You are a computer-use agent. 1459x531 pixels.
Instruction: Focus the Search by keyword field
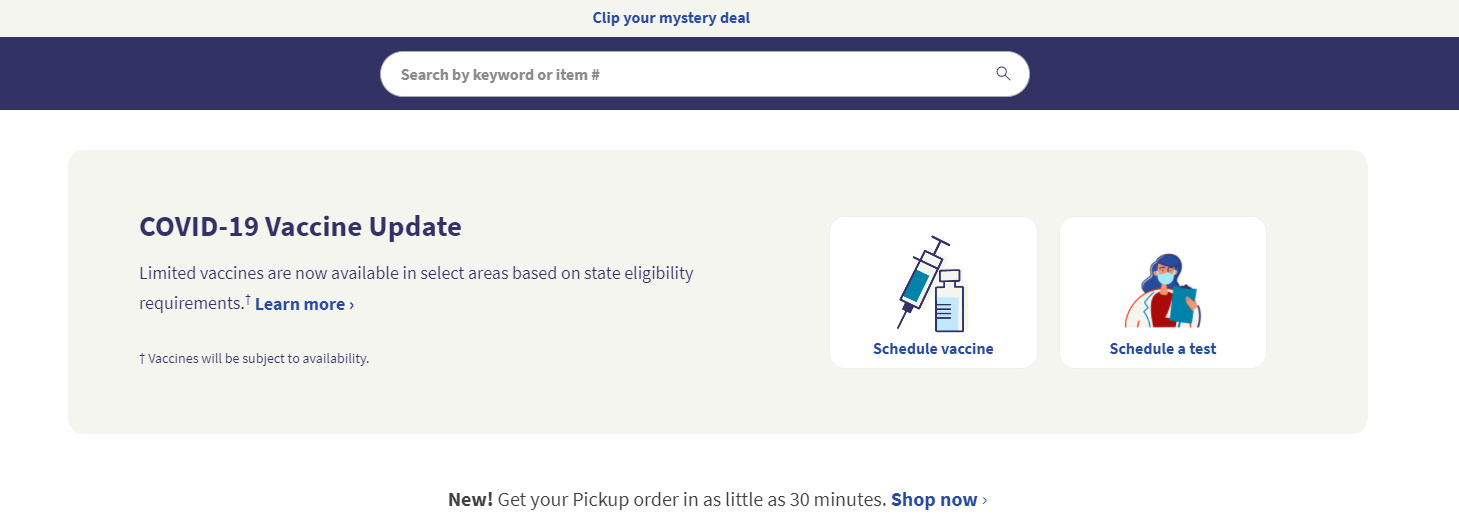(680, 74)
